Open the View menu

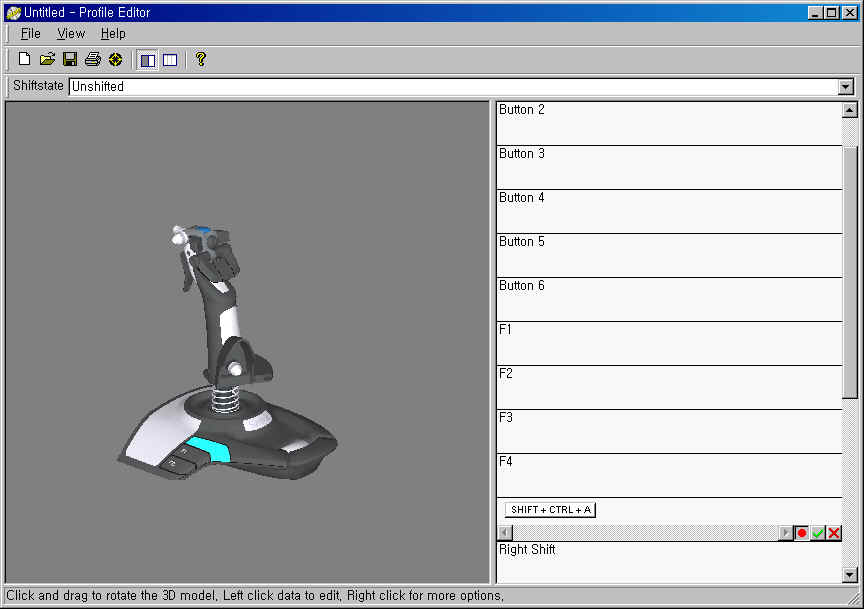(x=71, y=33)
